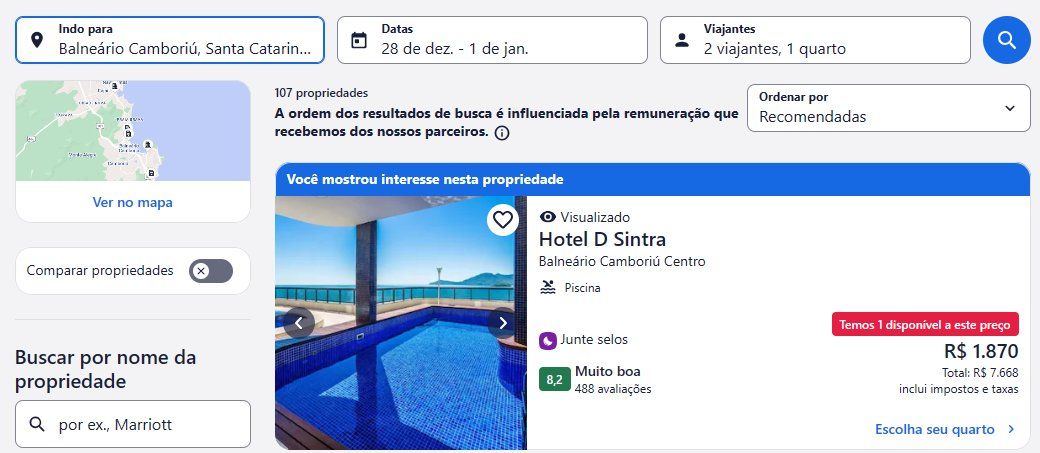Open the Hotel D Sintra title

602,239
